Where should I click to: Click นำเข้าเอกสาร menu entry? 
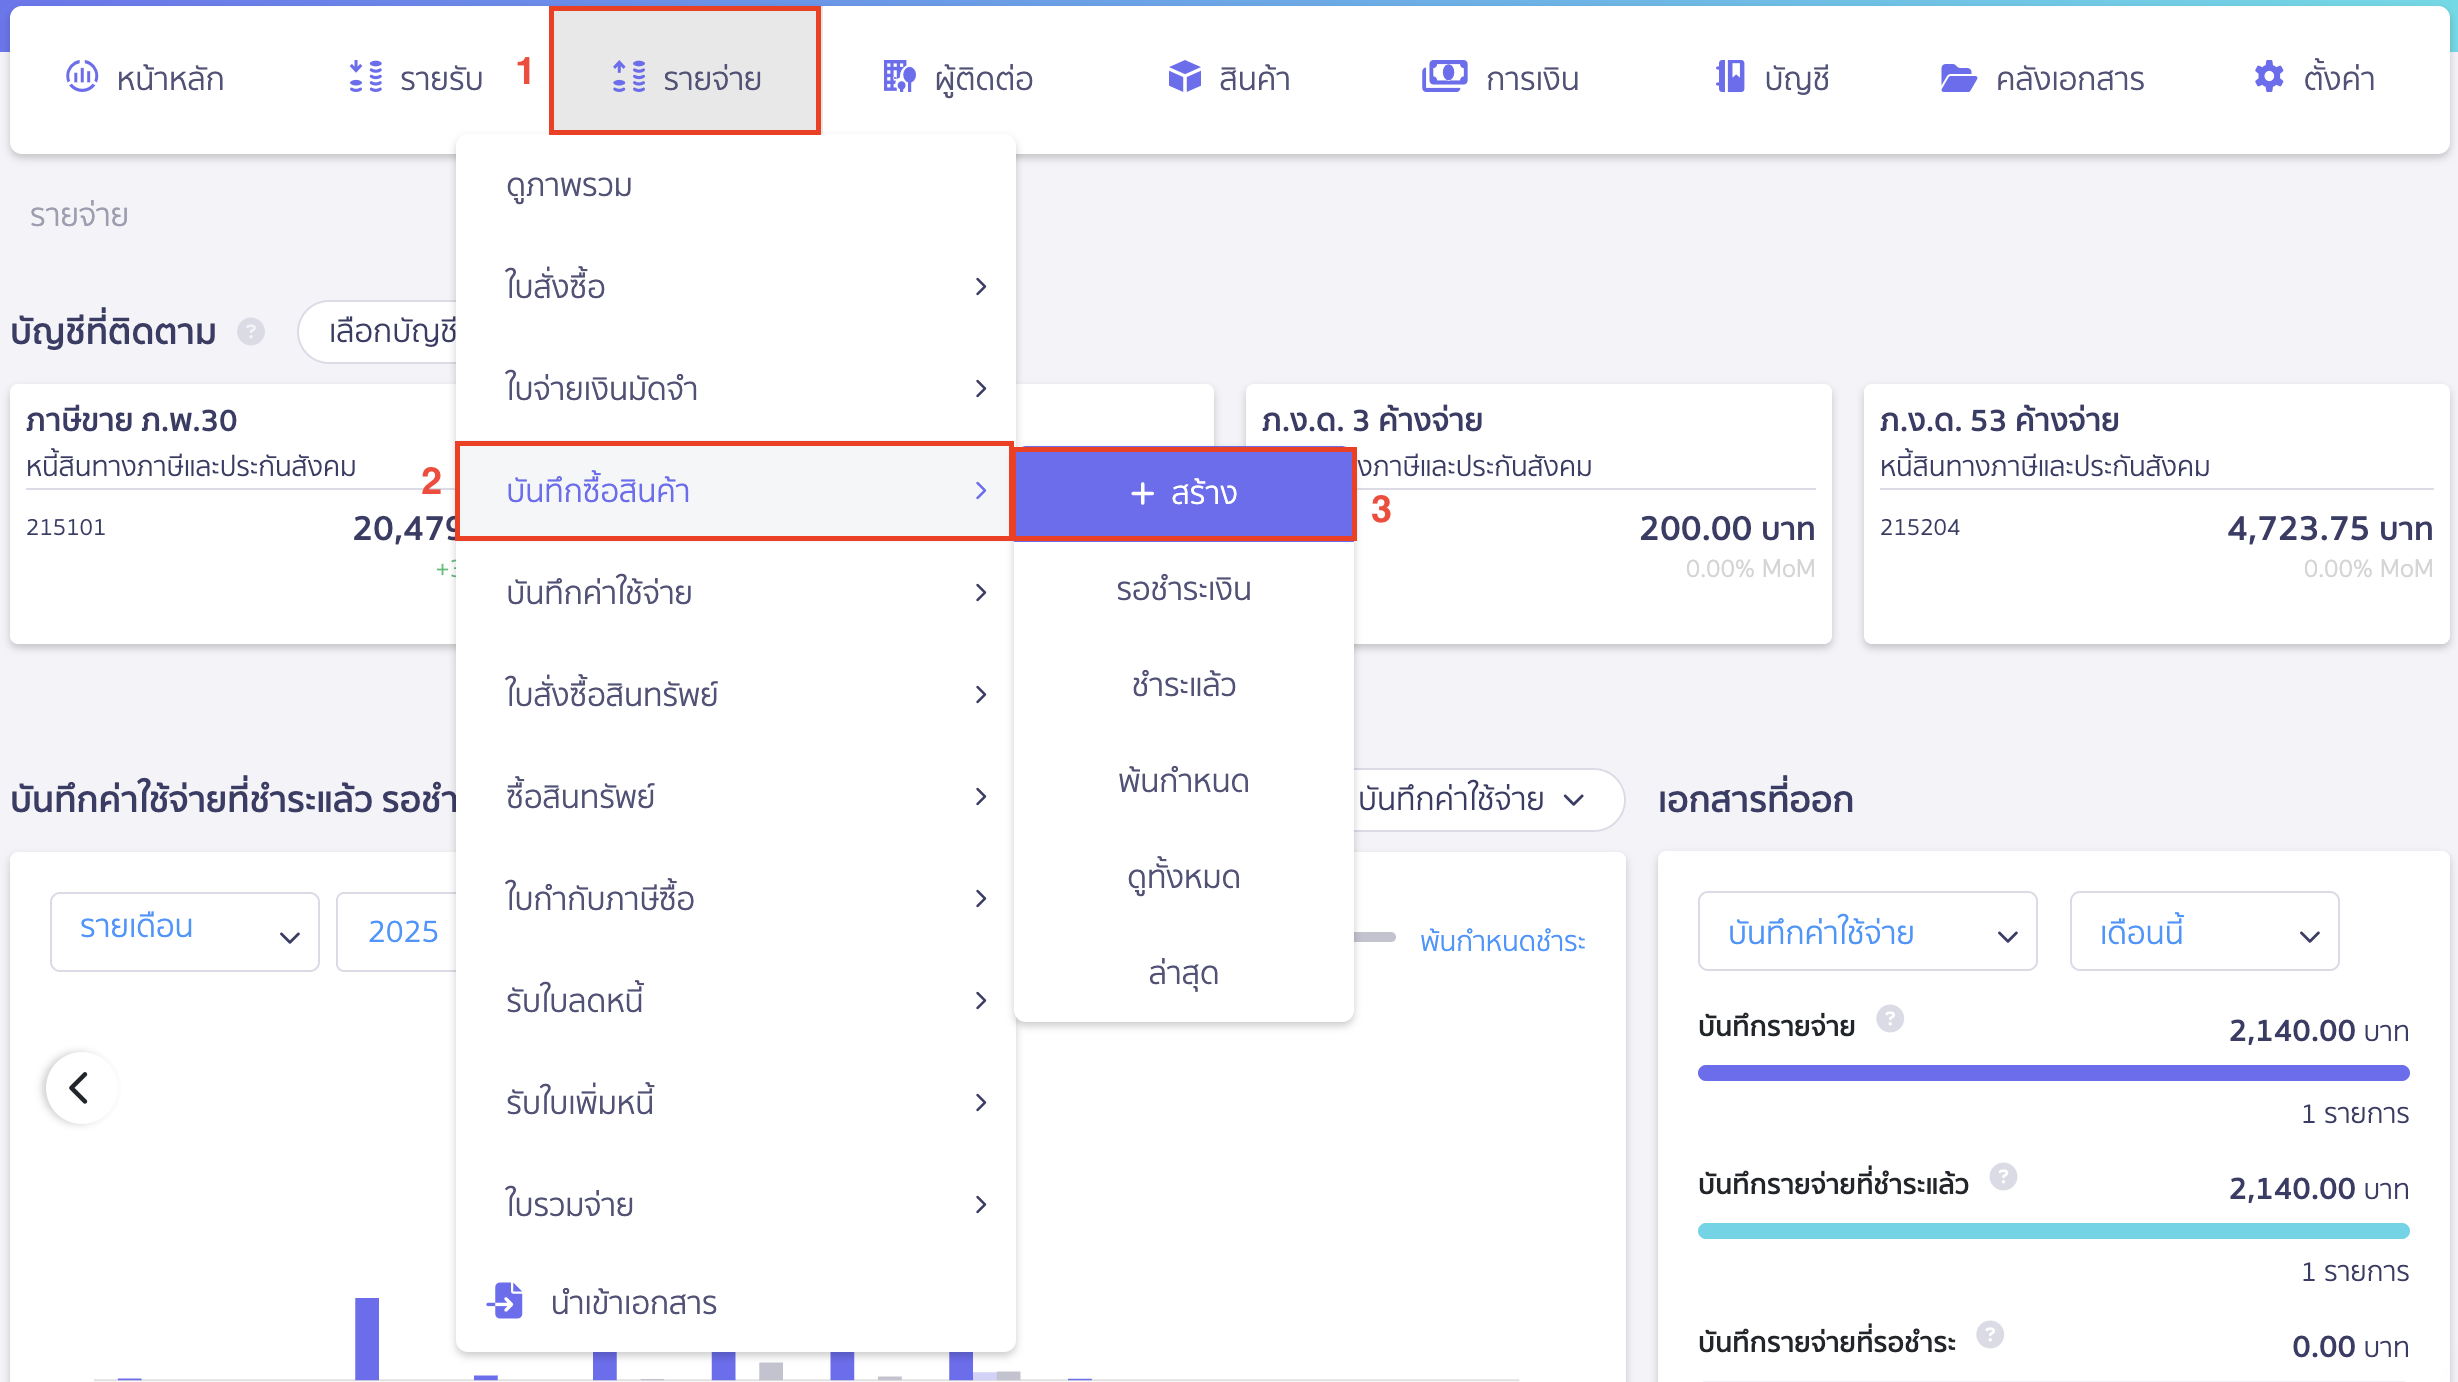[736, 1302]
